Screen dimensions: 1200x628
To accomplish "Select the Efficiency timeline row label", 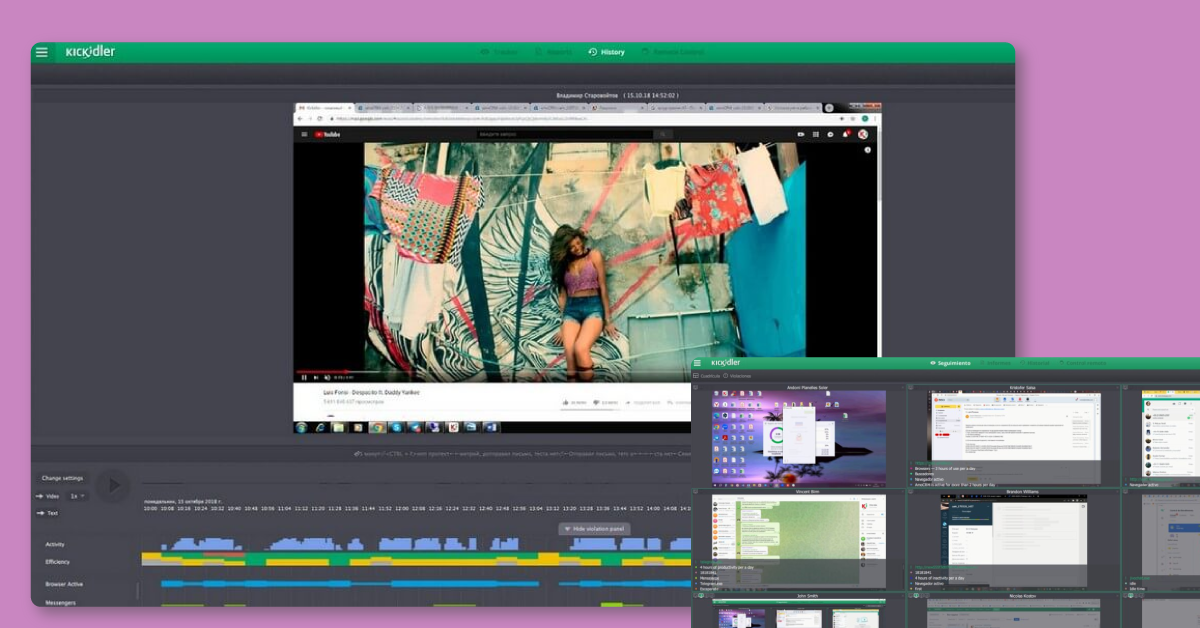I will [58, 562].
